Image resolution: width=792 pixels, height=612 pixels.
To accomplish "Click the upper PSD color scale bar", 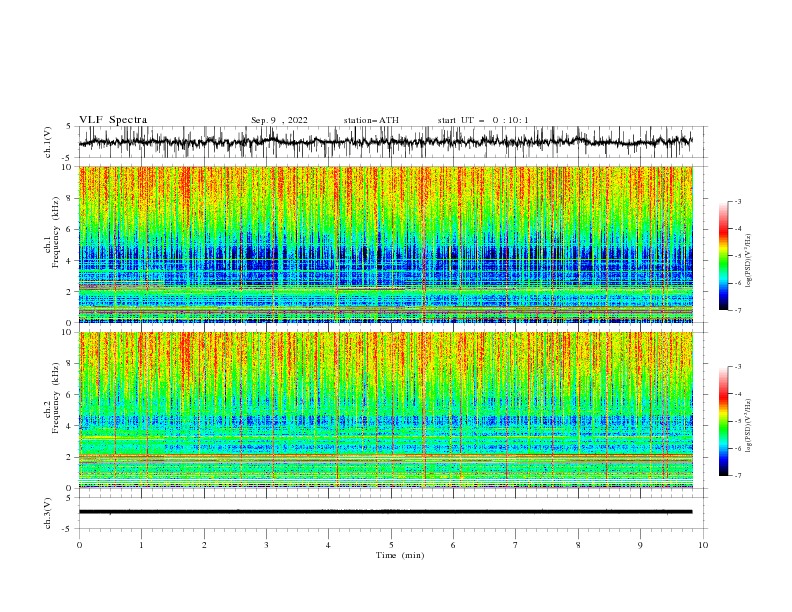I will tap(723, 256).
